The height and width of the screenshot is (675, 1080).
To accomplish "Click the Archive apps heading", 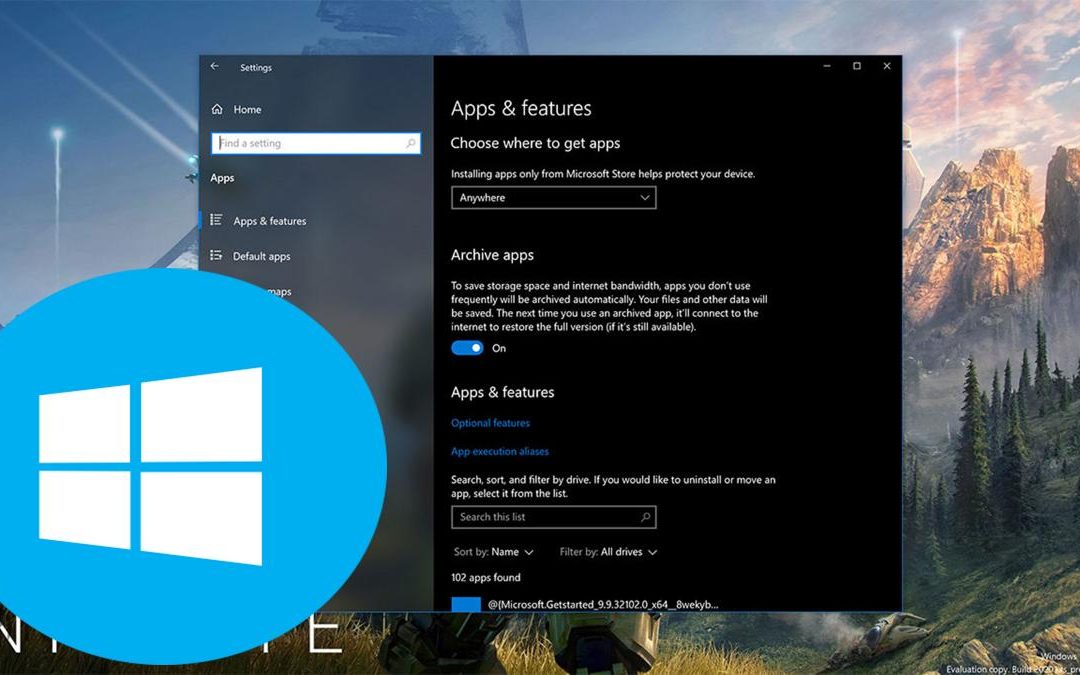I will (x=492, y=255).
